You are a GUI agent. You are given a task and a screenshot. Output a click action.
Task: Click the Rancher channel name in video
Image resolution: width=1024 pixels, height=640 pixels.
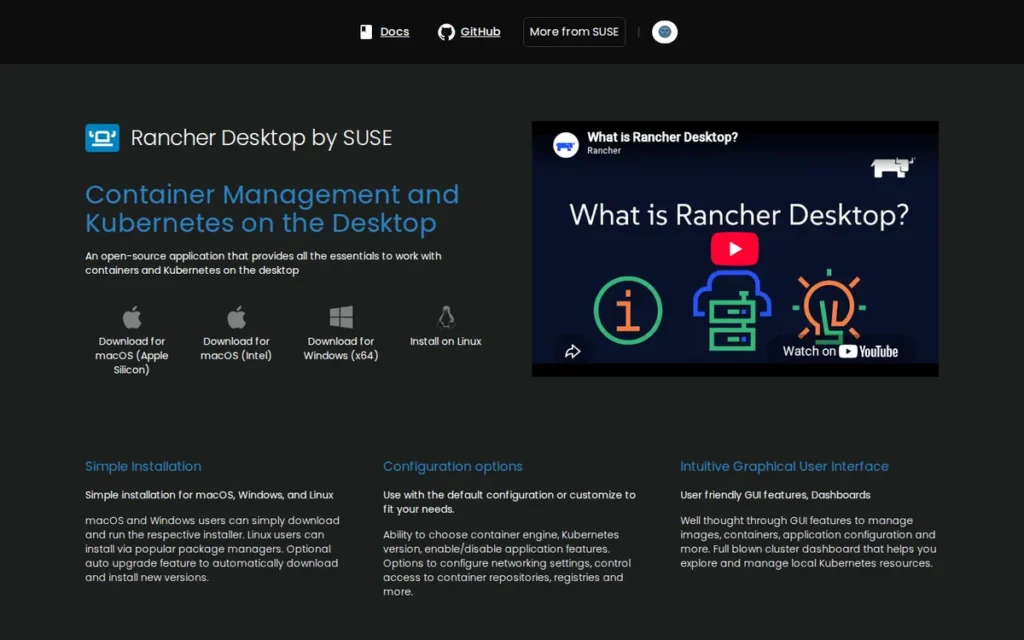point(603,151)
